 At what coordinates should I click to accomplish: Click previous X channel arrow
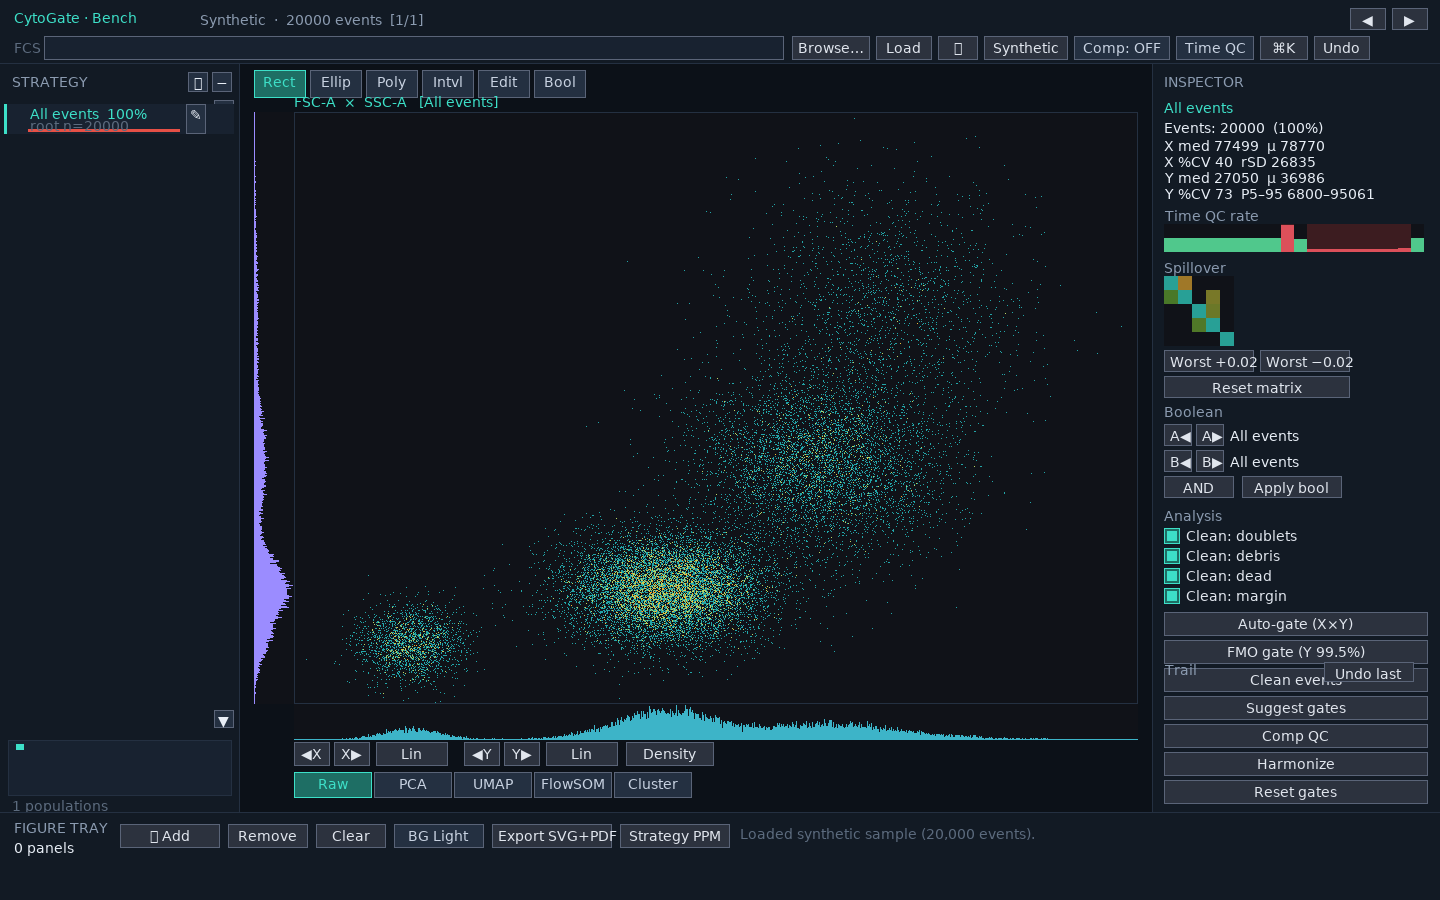point(312,754)
